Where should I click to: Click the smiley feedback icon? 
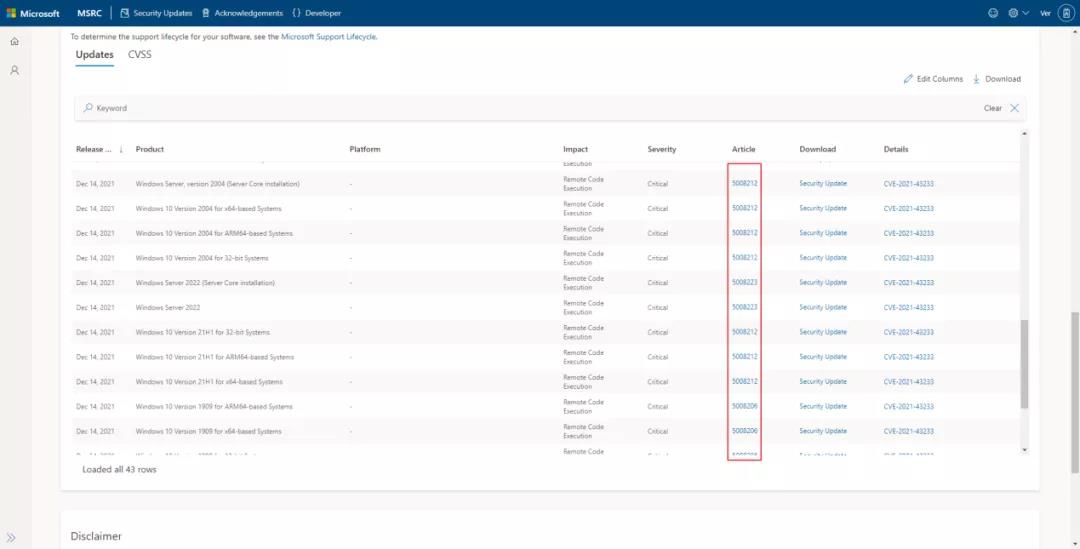(993, 13)
